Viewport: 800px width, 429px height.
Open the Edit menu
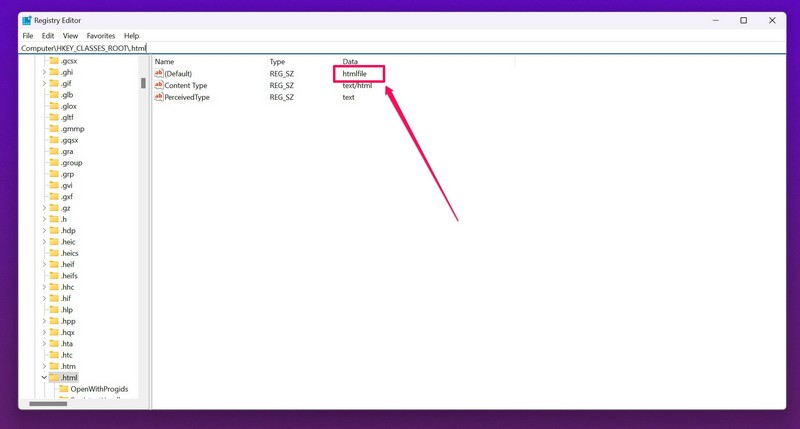(x=48, y=36)
